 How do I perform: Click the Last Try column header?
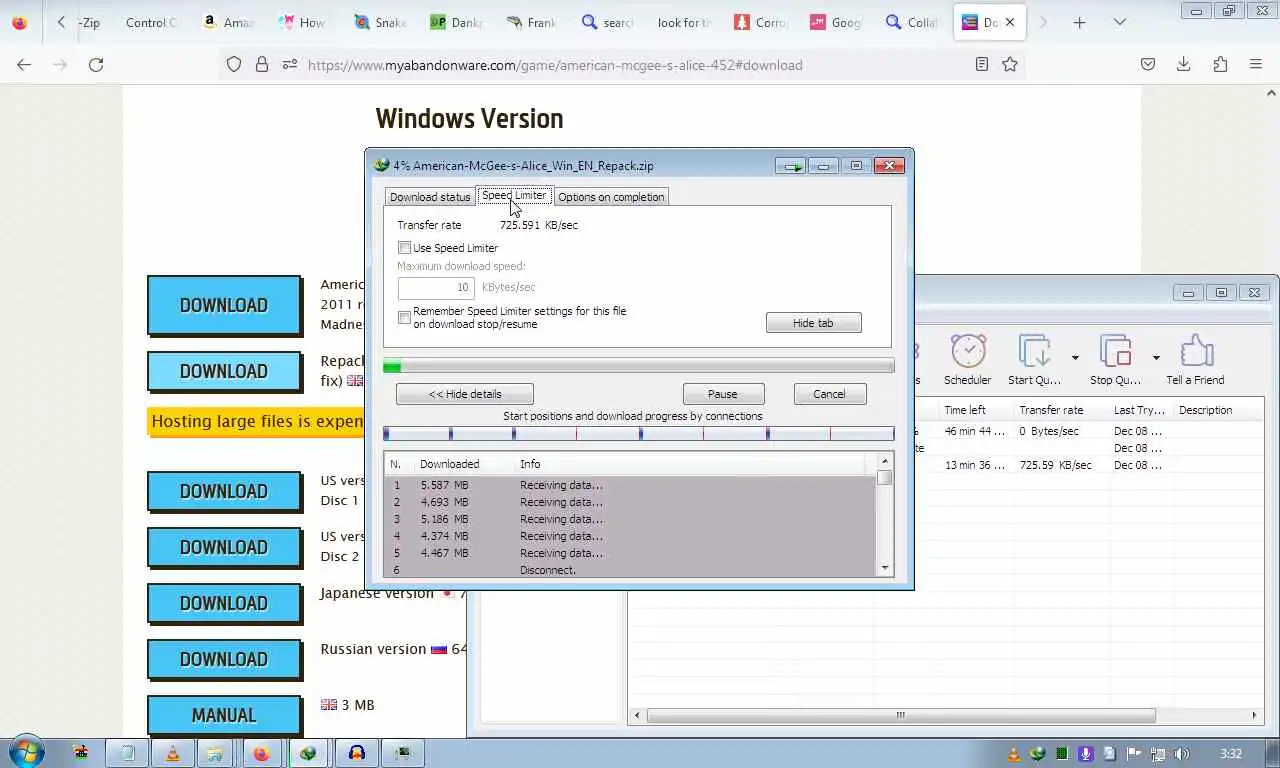click(1139, 410)
